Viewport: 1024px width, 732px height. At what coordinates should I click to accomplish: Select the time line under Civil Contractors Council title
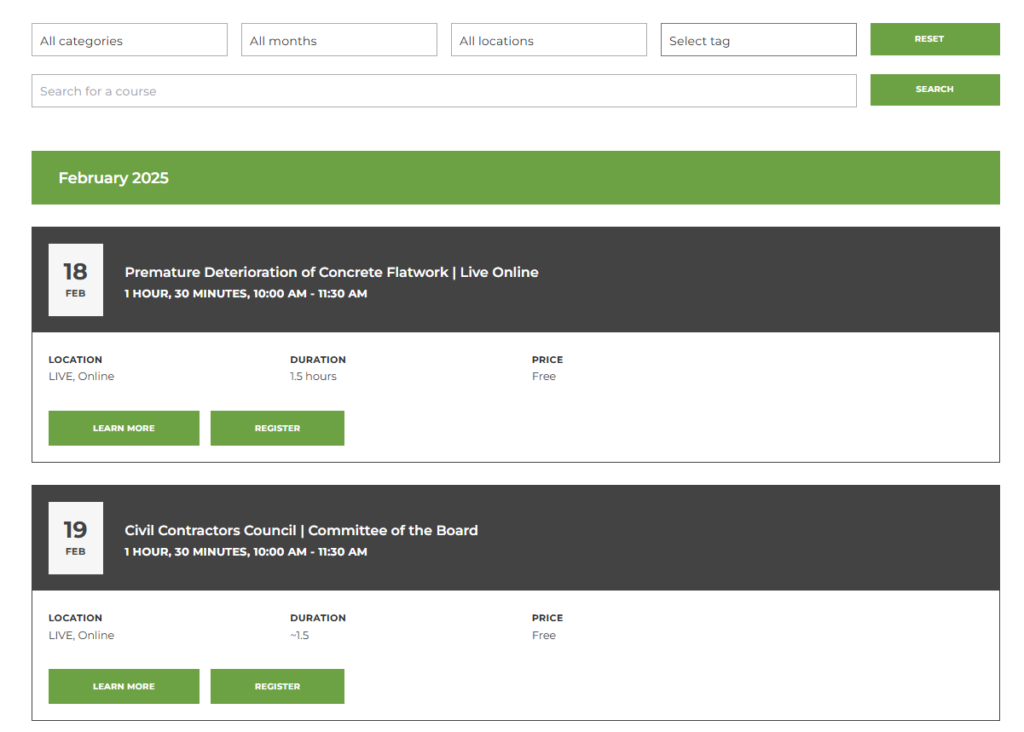[x=246, y=552]
